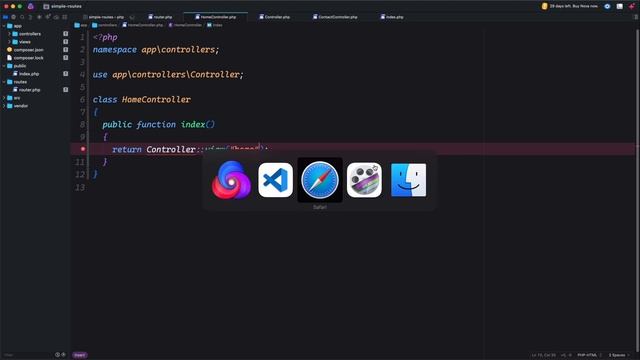Image resolution: width=640 pixels, height=360 pixels.
Task: Click the index breadcrumb symbol
Action: [x=215, y=25]
